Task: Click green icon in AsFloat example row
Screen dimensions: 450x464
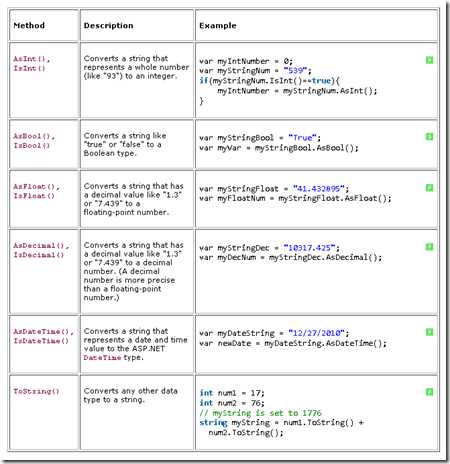Action: pos(429,188)
